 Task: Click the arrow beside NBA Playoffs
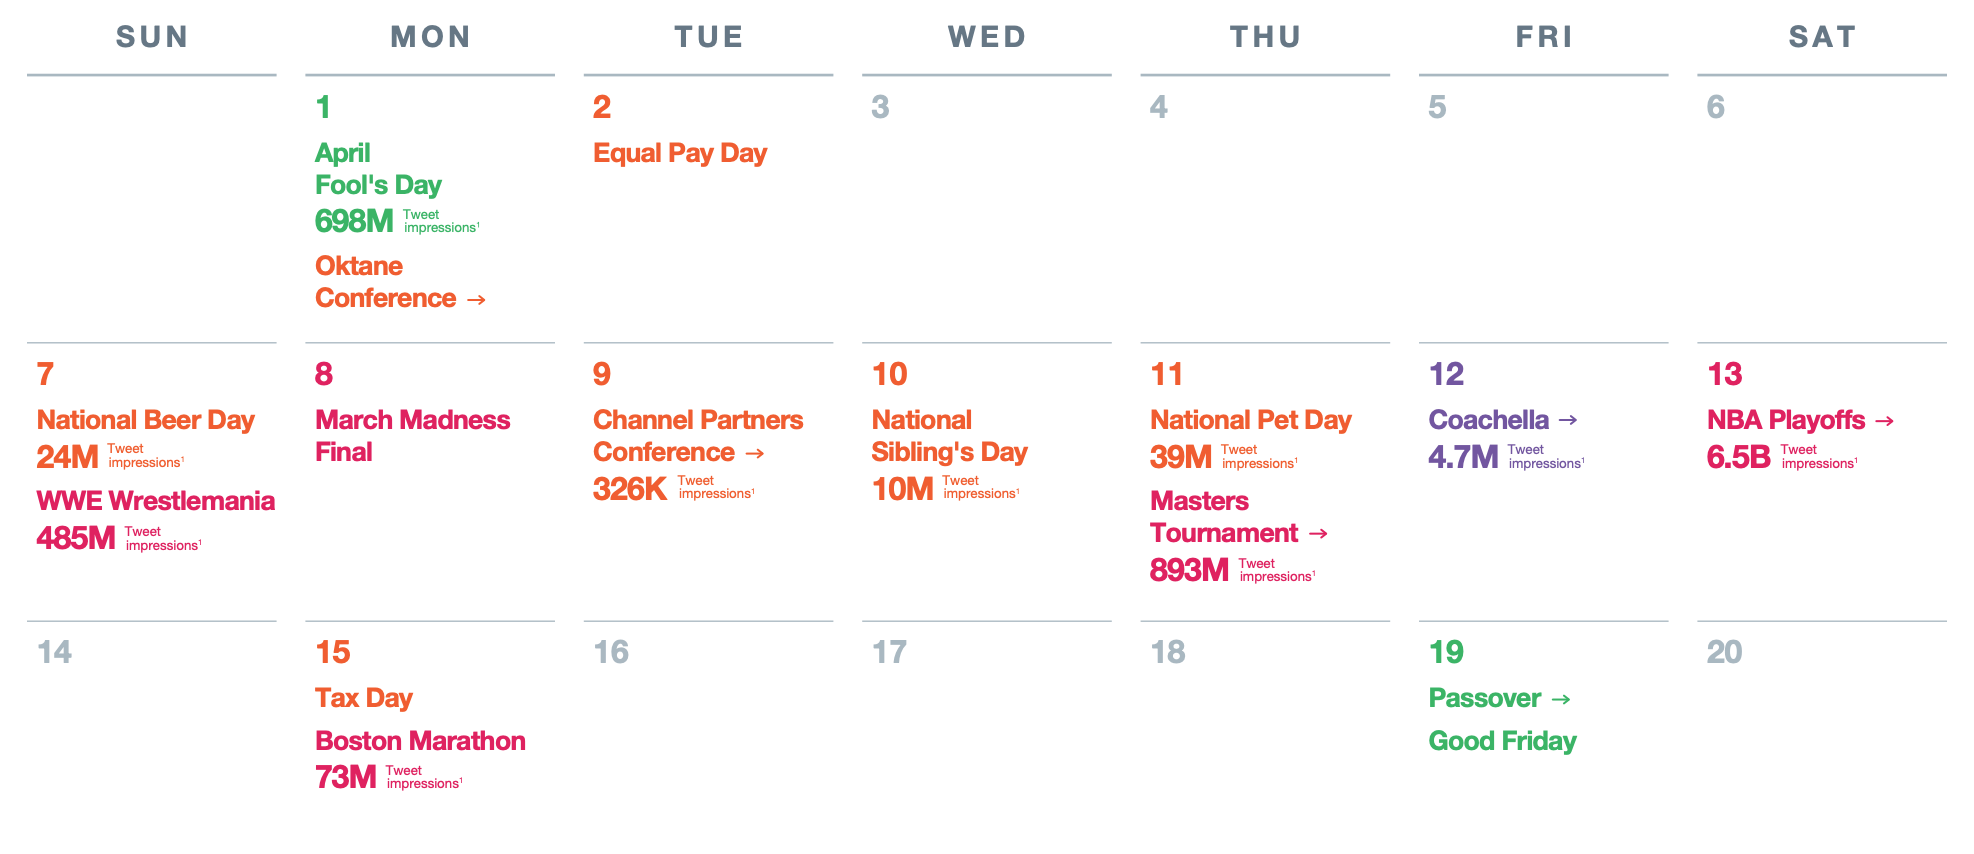tap(1885, 421)
